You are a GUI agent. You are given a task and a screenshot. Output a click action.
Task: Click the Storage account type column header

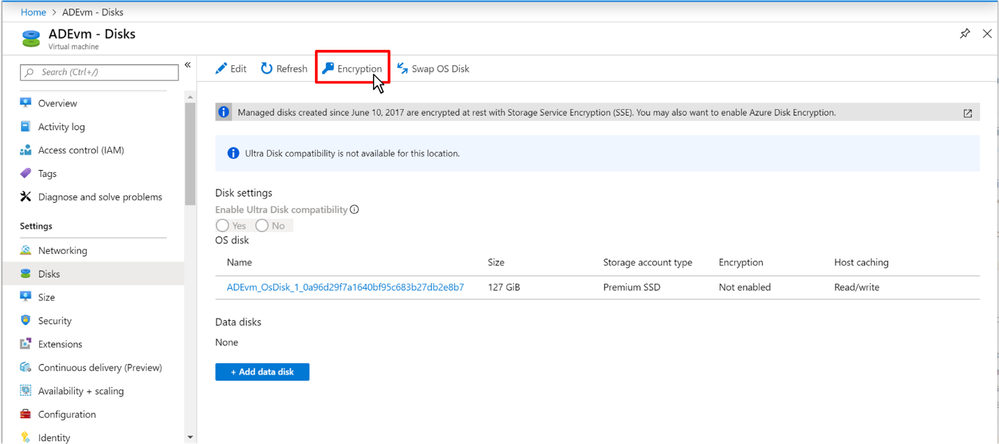[647, 262]
